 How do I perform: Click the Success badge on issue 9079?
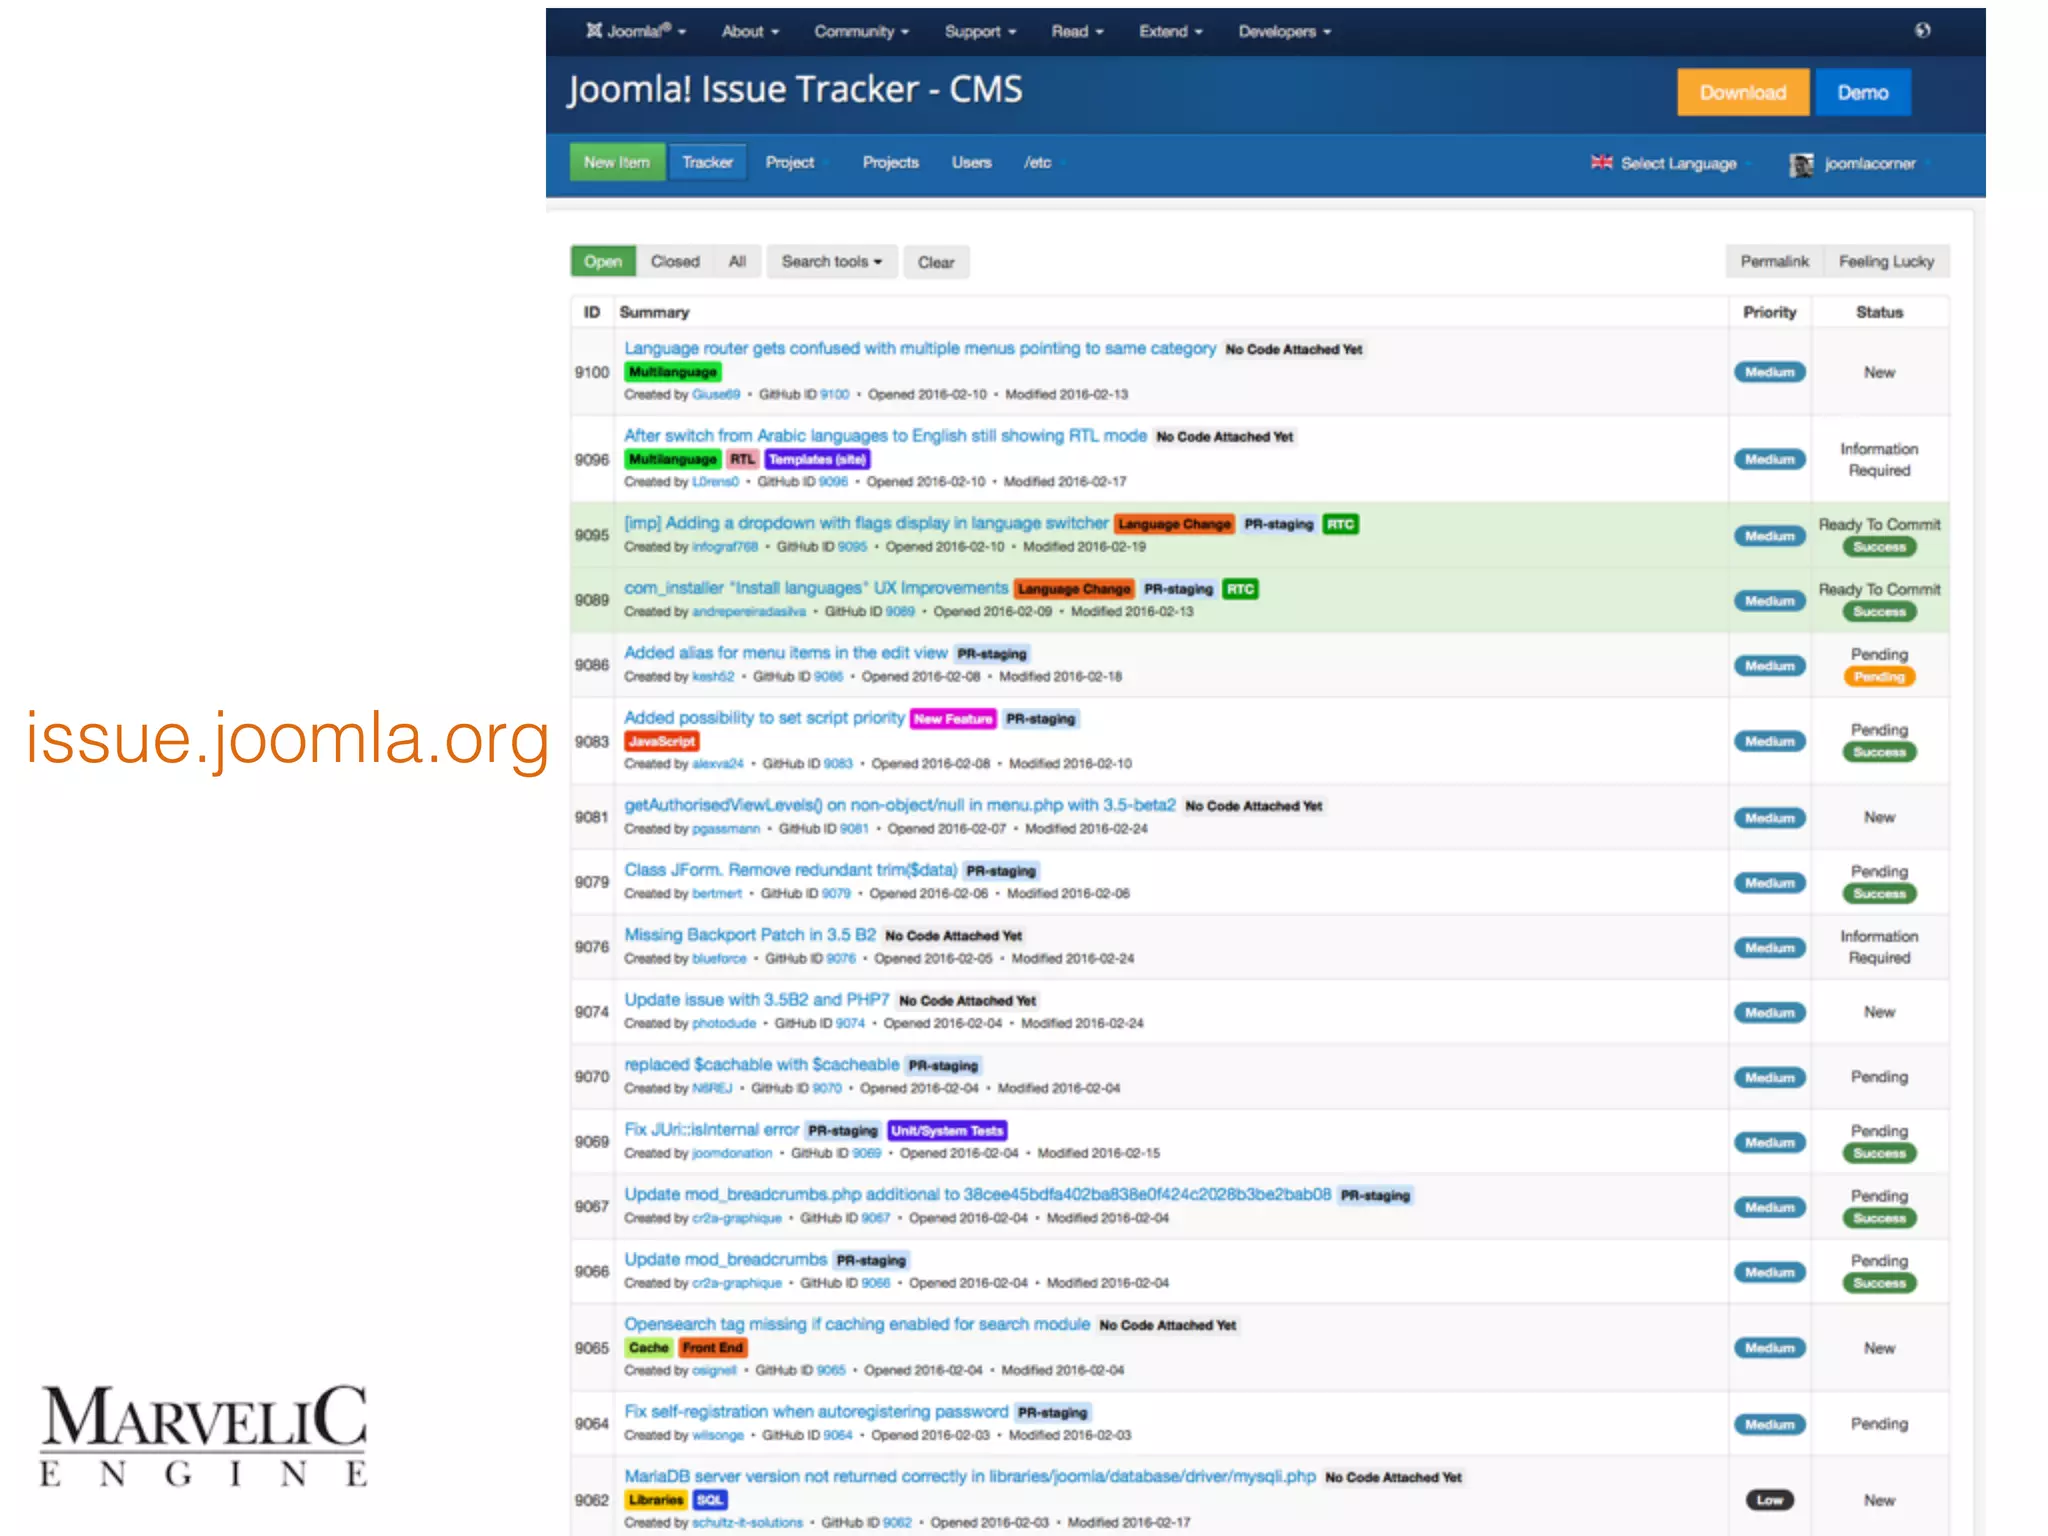pyautogui.click(x=1879, y=894)
